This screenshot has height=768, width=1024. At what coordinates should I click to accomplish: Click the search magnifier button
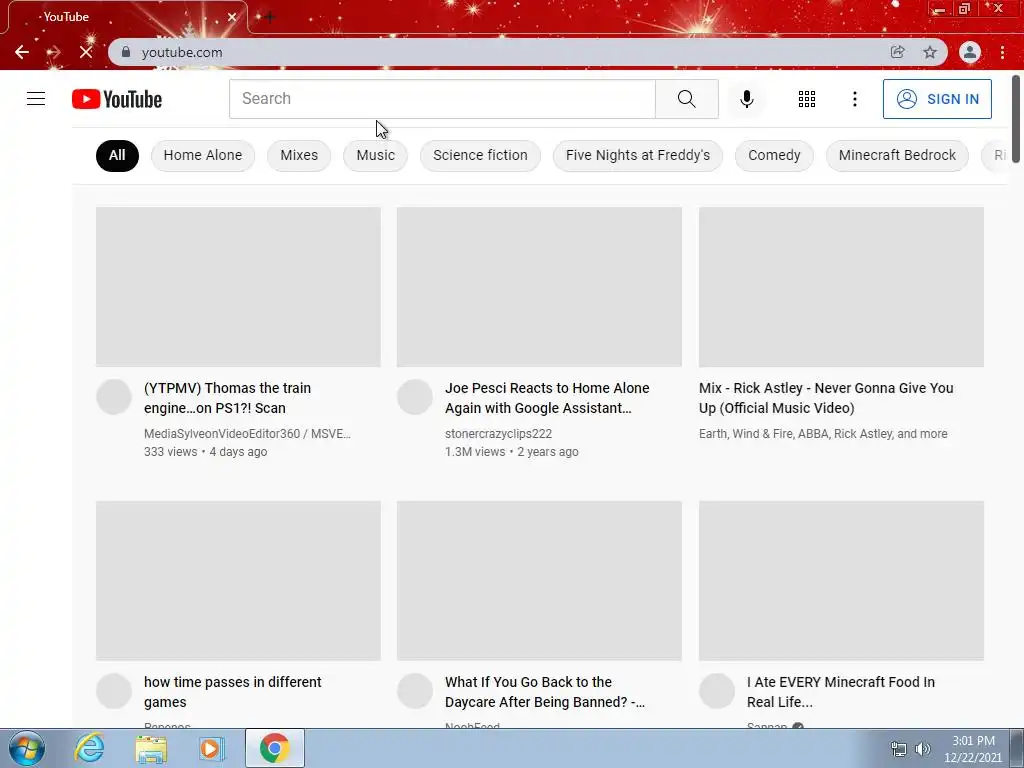tap(686, 99)
